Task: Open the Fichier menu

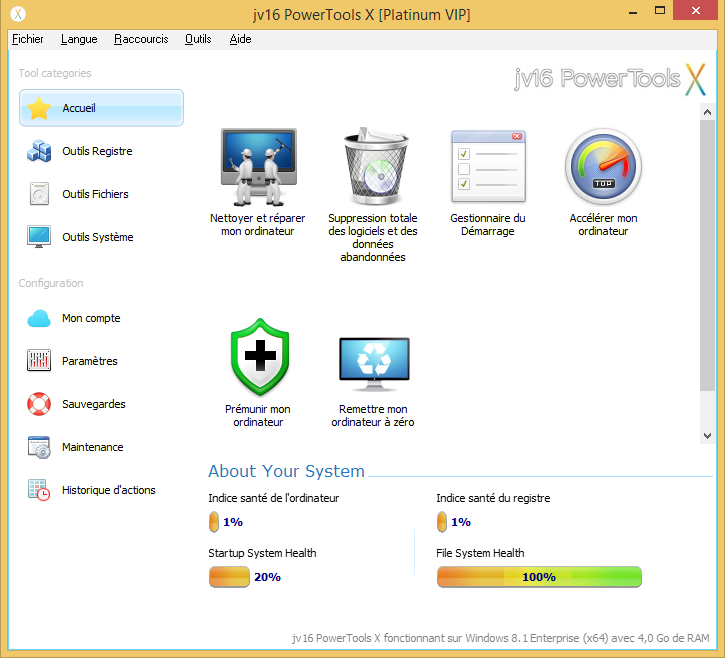Action: tap(28, 39)
